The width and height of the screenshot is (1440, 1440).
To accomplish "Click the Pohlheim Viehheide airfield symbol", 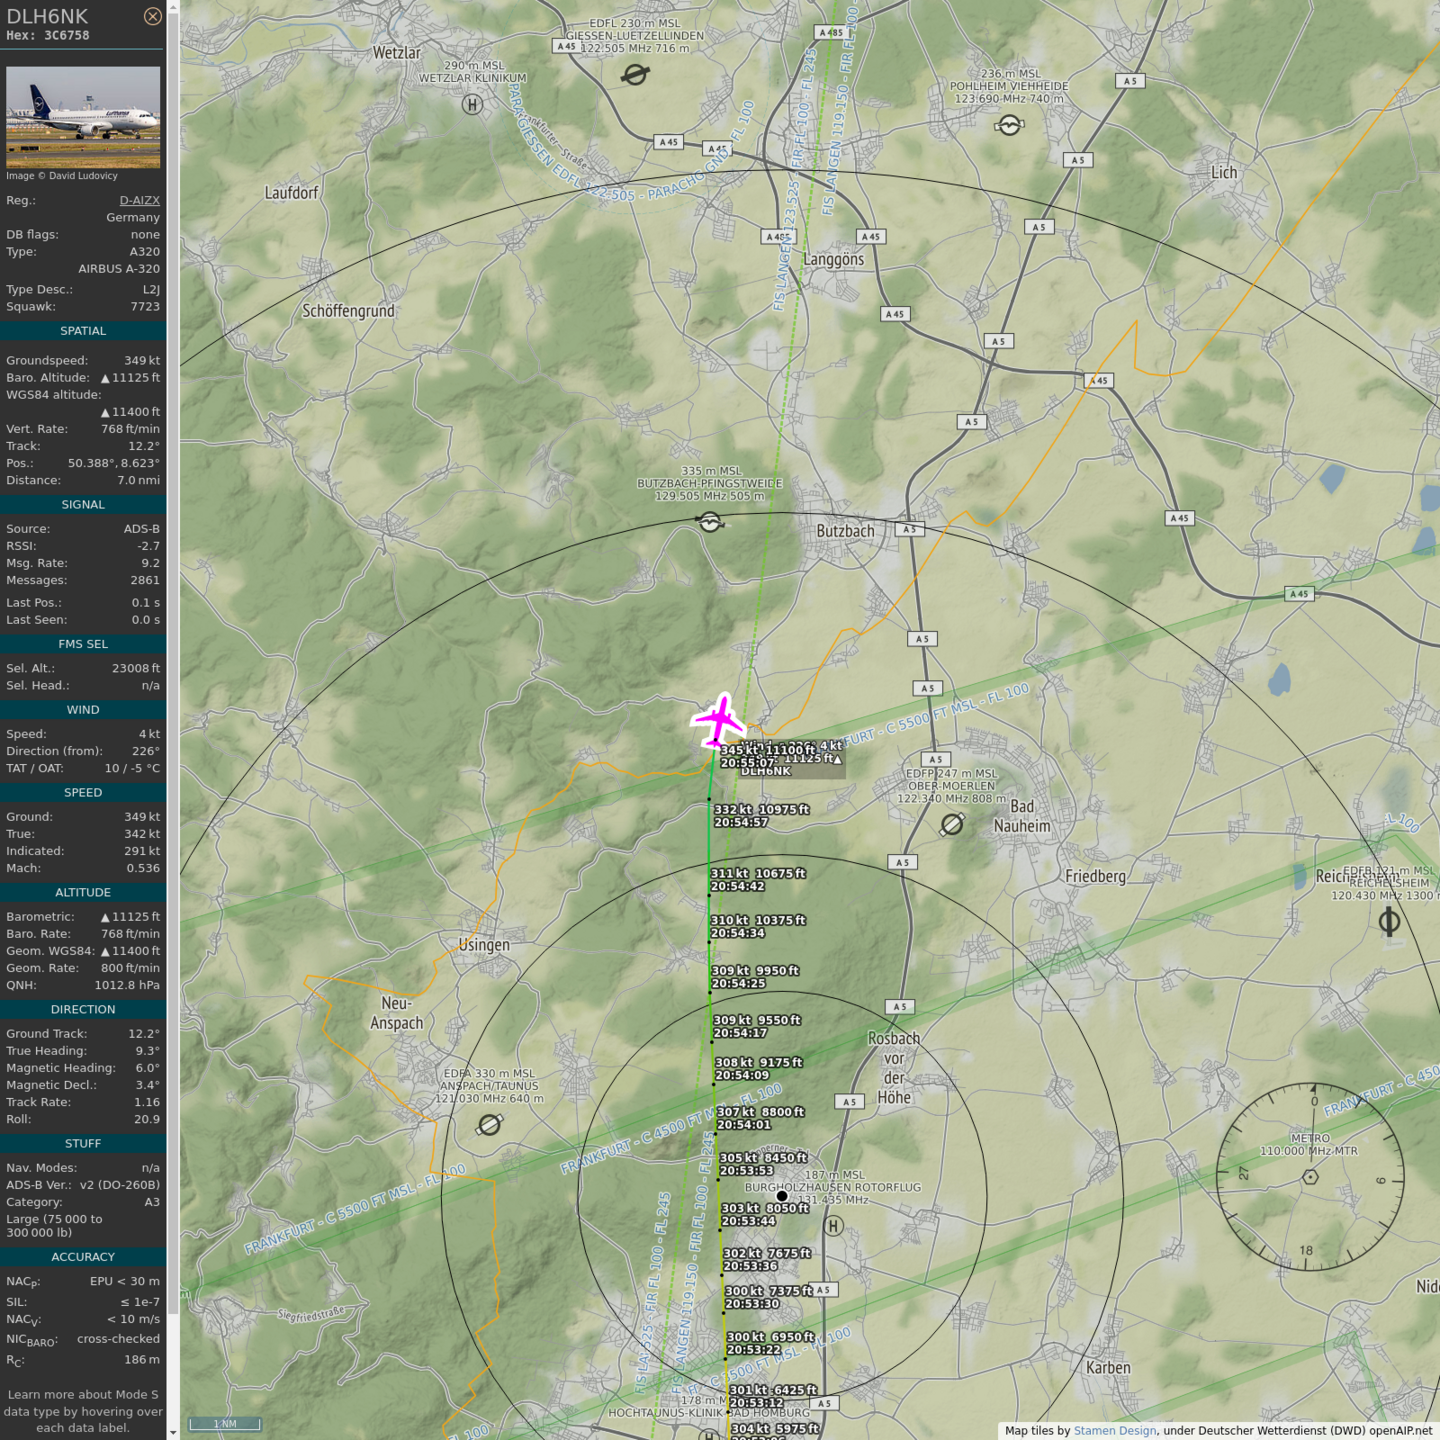I will (1010, 125).
